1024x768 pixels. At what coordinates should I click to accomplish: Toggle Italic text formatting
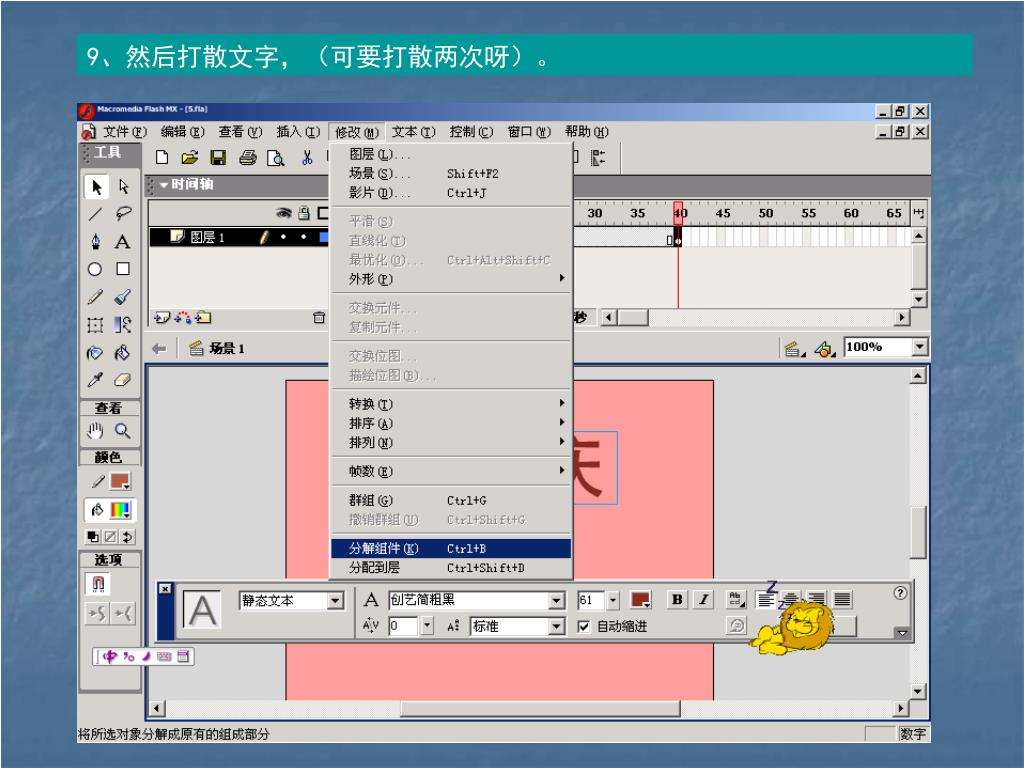(x=703, y=600)
